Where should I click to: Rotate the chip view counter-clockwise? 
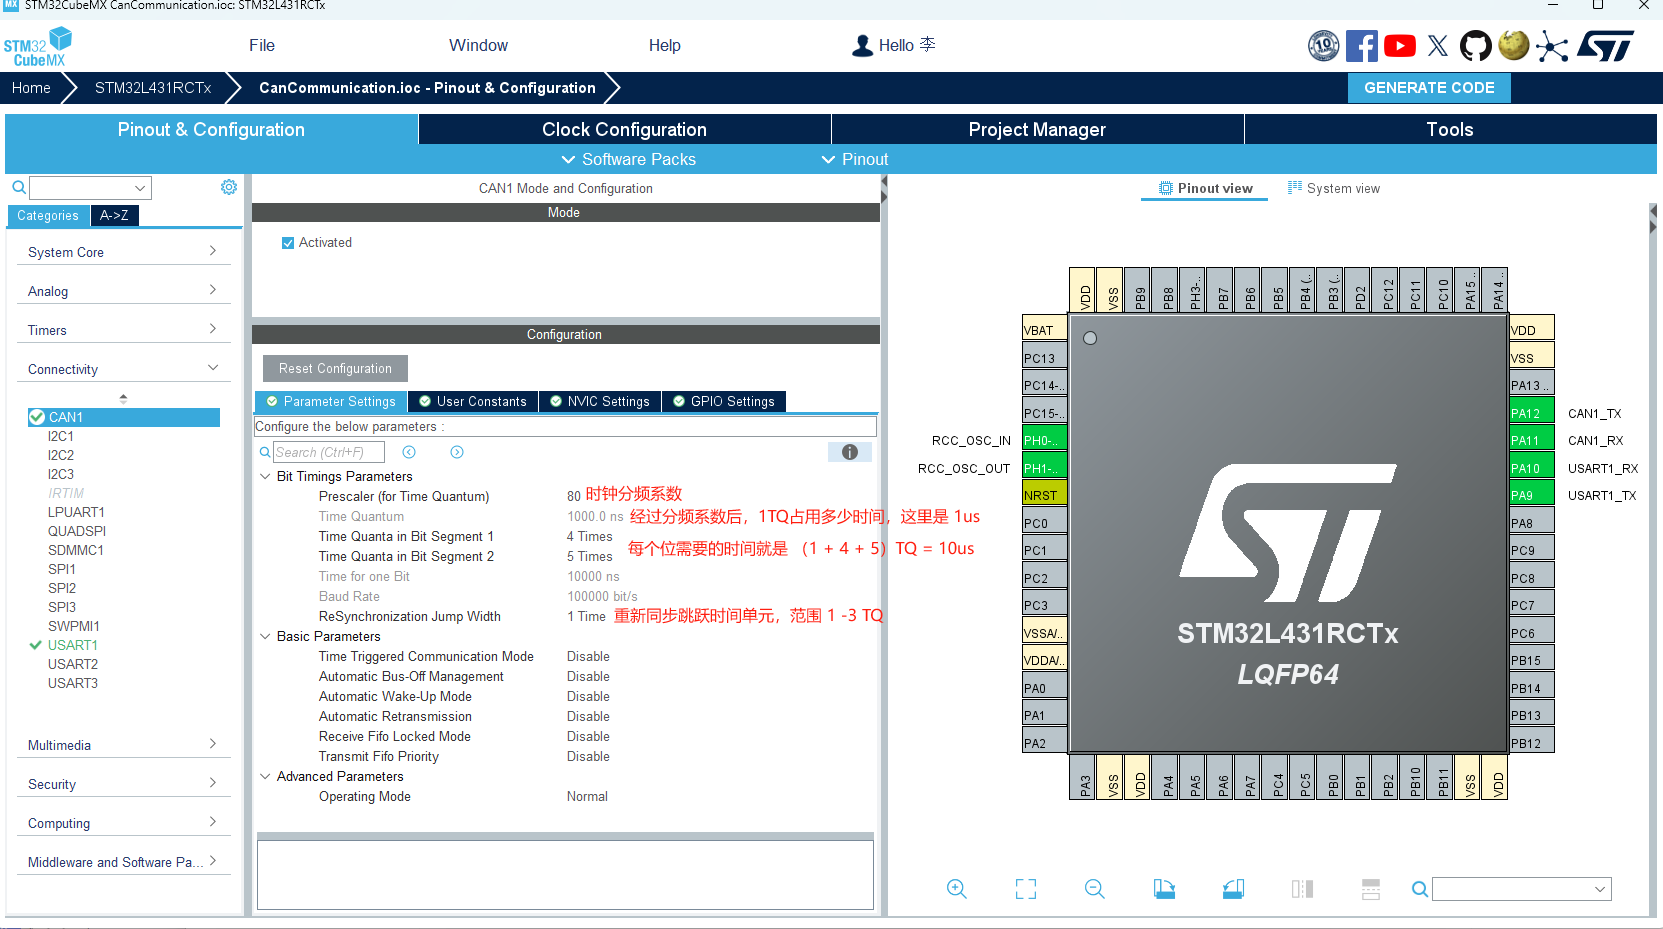click(1233, 889)
